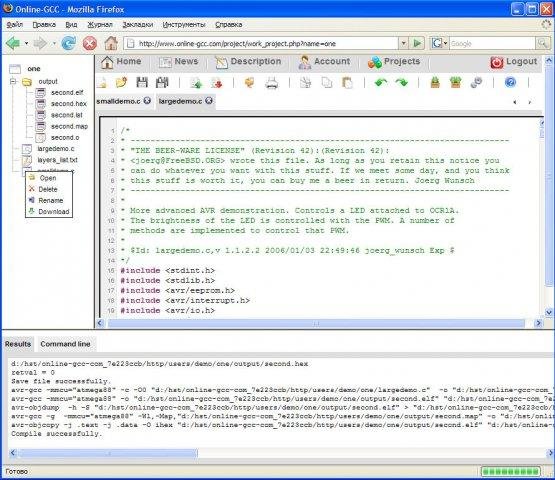Switch to the Command line tab
555x480 pixels.
pos(65,344)
